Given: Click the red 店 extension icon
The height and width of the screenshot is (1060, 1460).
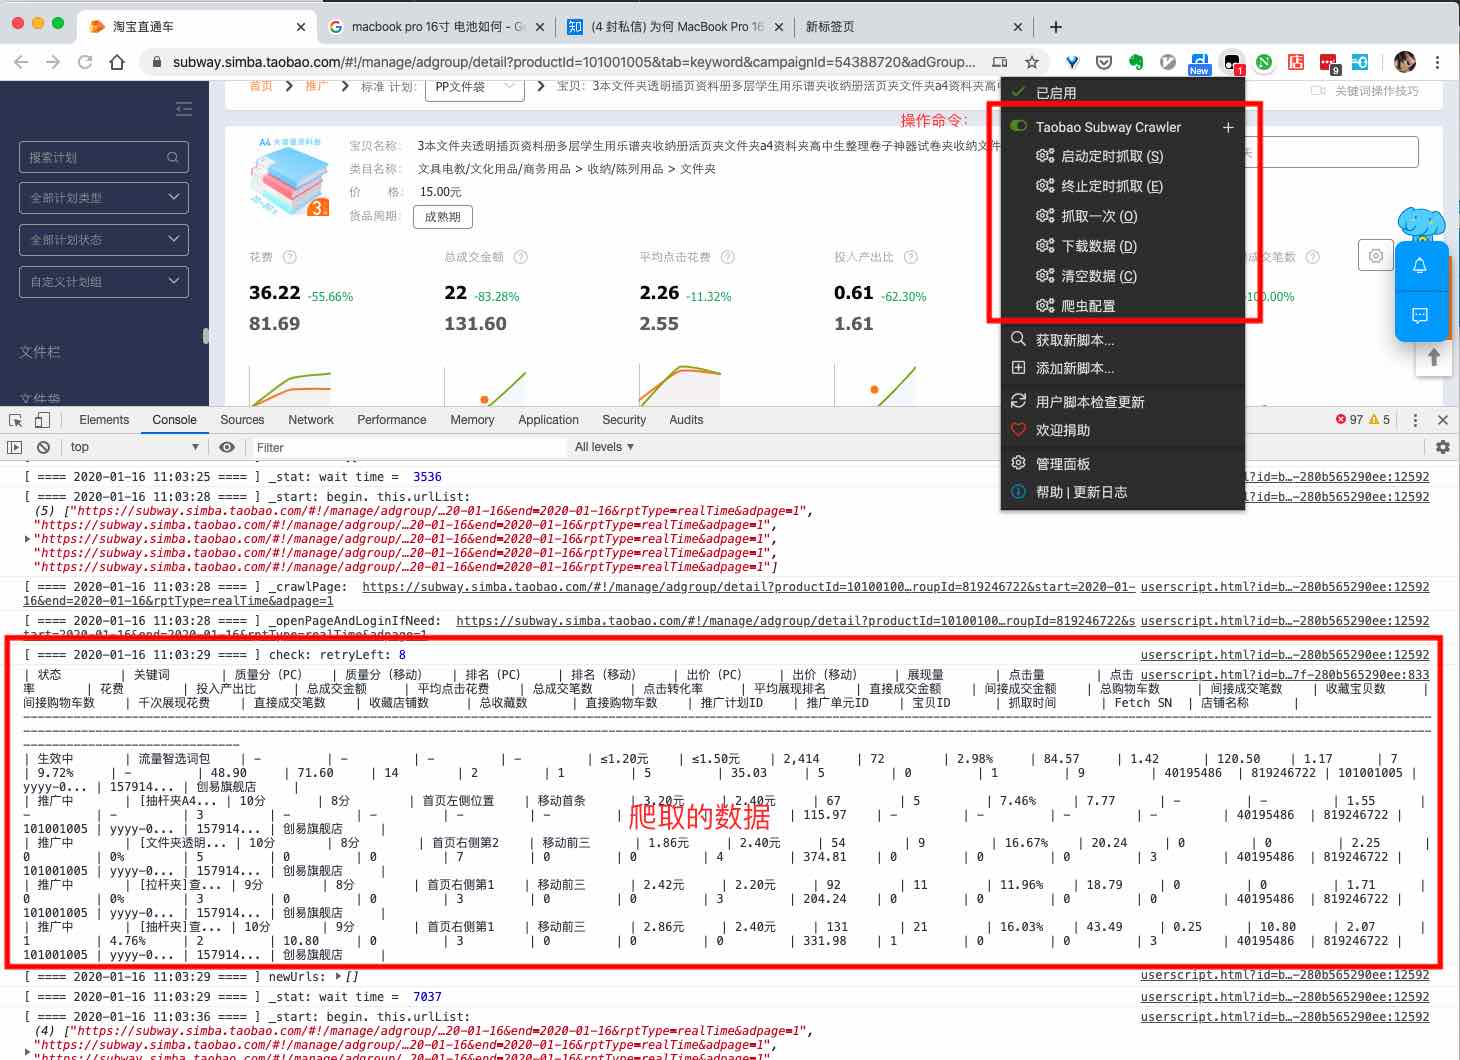Looking at the screenshot, I should click(x=1296, y=62).
